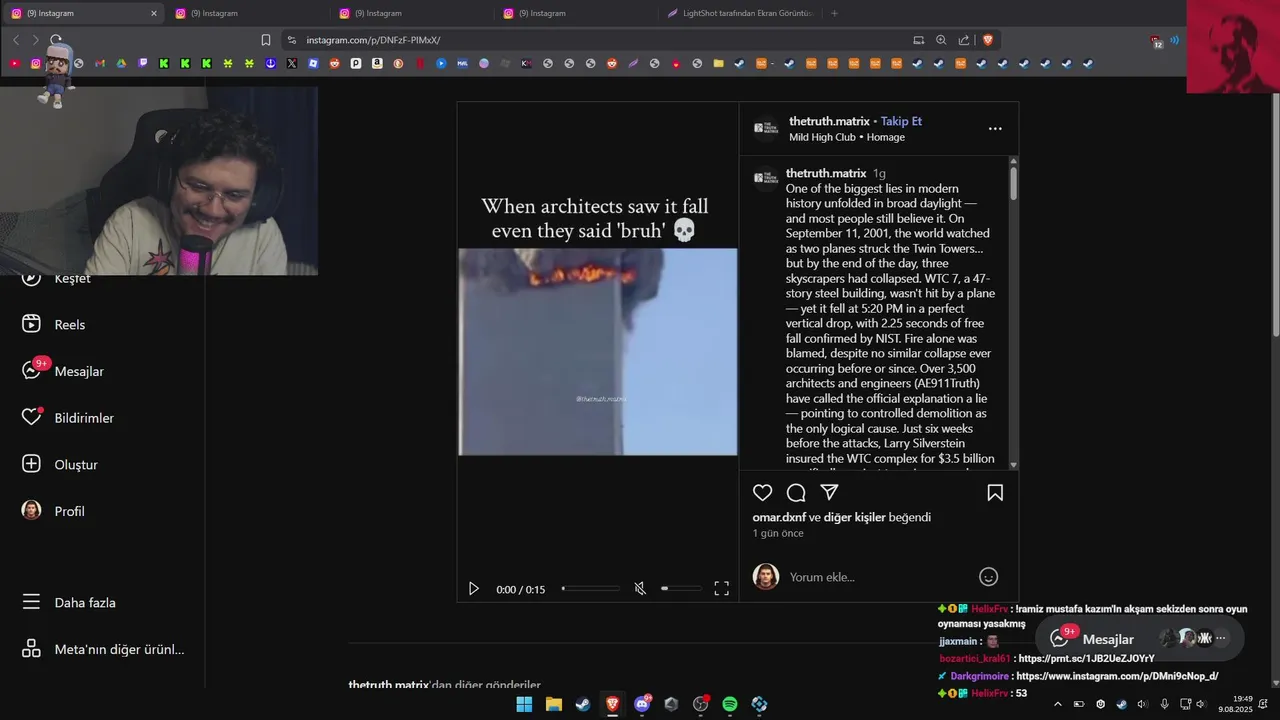Open thetruth.matrix profile from post header
This screenshot has width=1280, height=720.
[829, 121]
